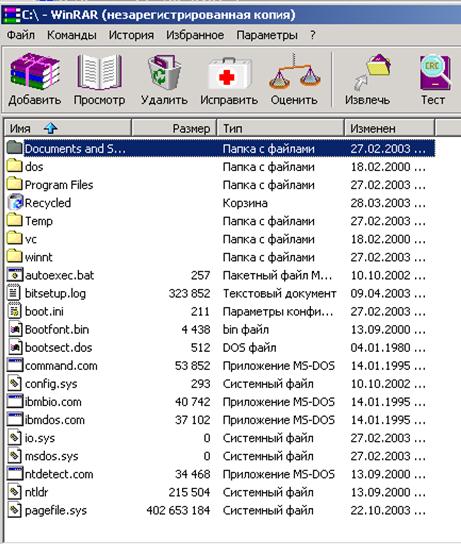Select the bootsect.dos file name
Viewport: 461px width, 544px height.
click(58, 347)
